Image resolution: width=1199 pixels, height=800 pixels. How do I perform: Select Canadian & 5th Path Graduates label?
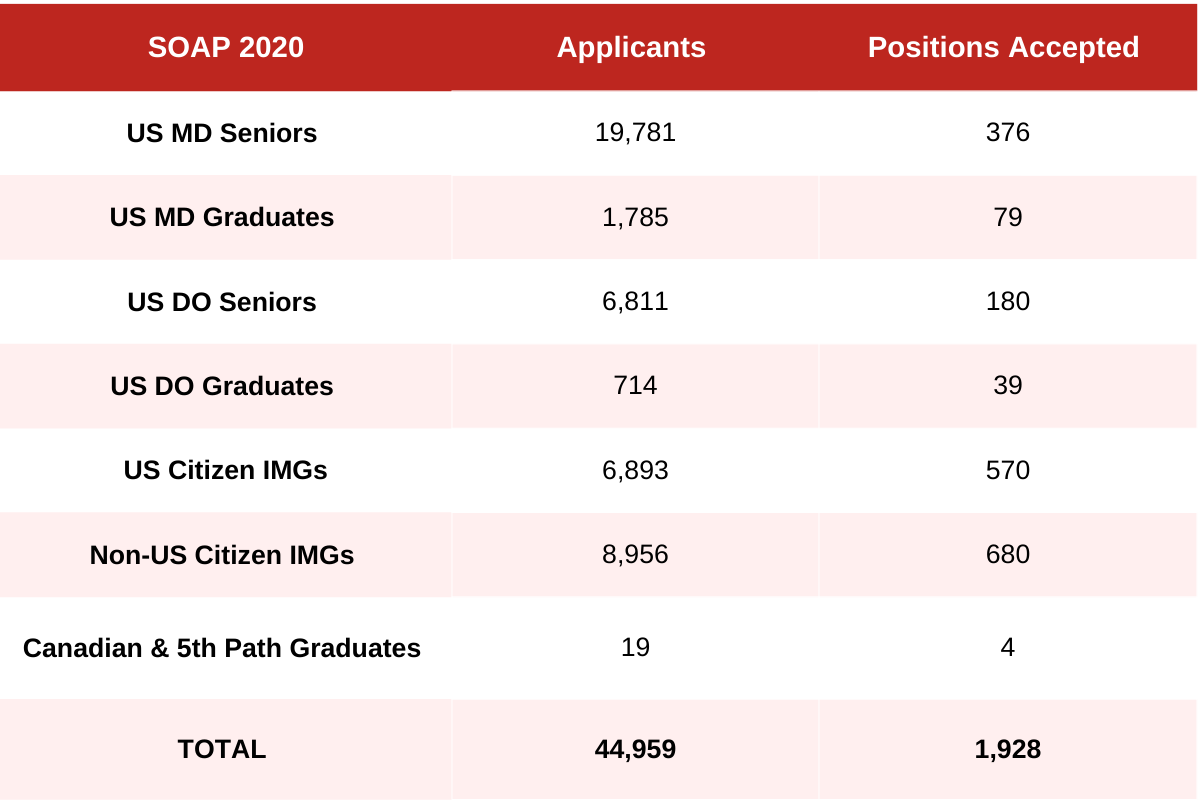click(222, 648)
